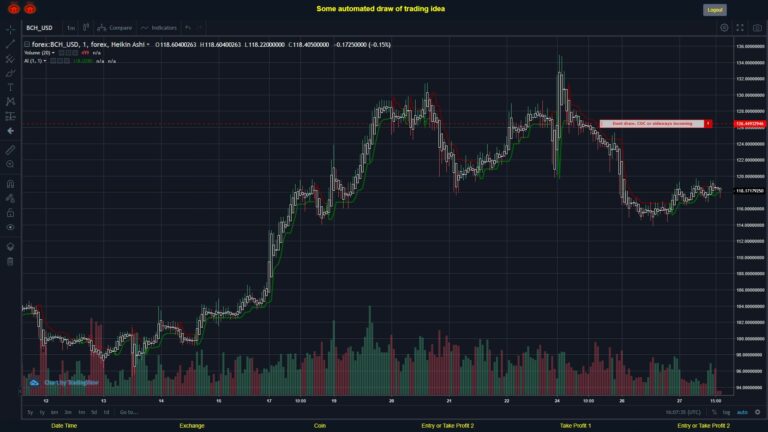Screen dimensions: 768x432
Task: Set time range to 5d
Action: coord(94,412)
